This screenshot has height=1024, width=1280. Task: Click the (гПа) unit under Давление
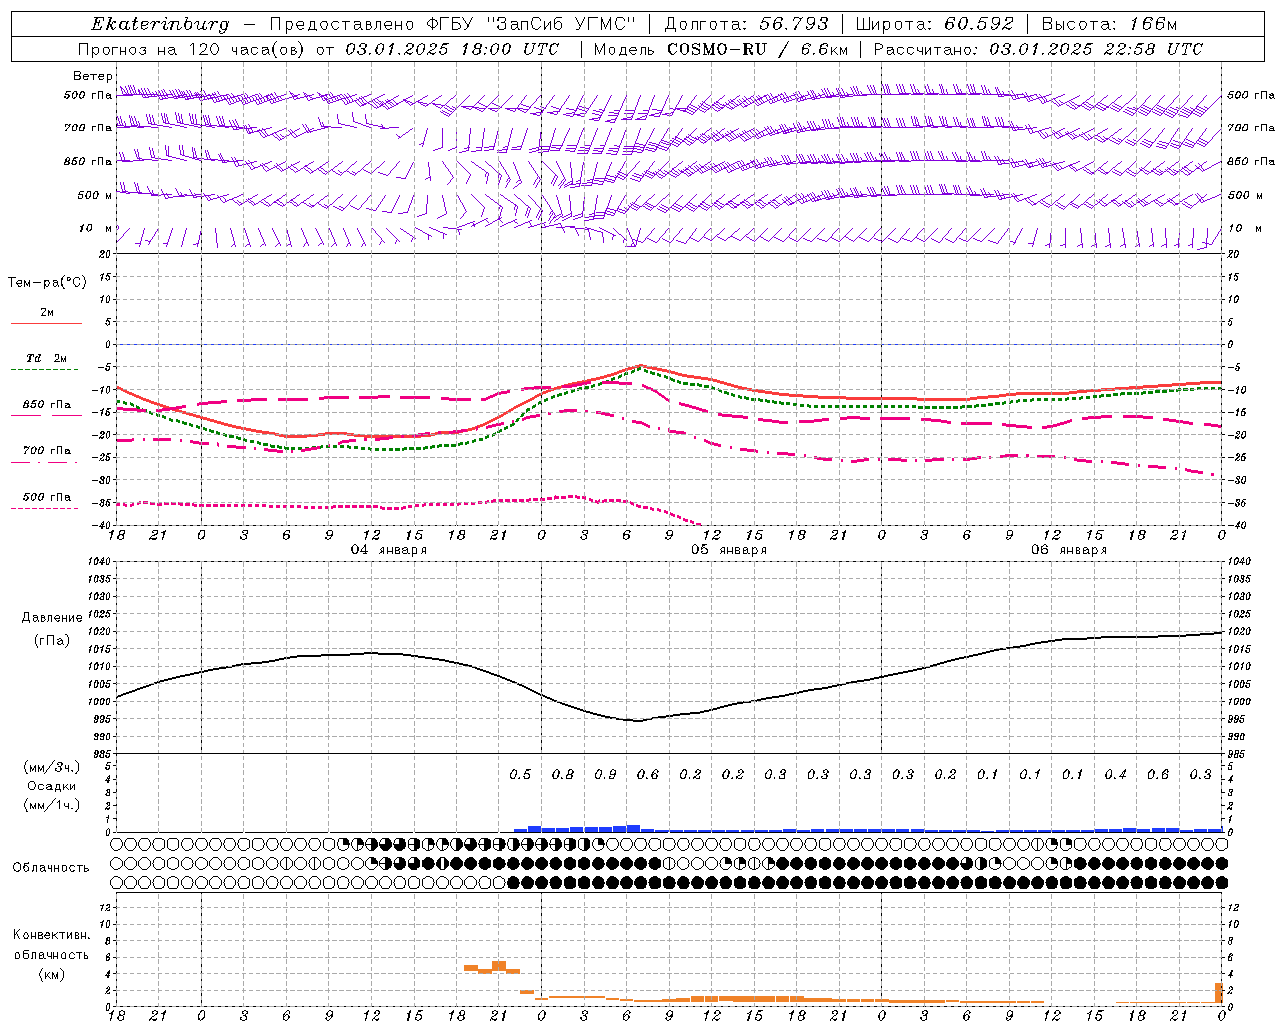[52, 640]
